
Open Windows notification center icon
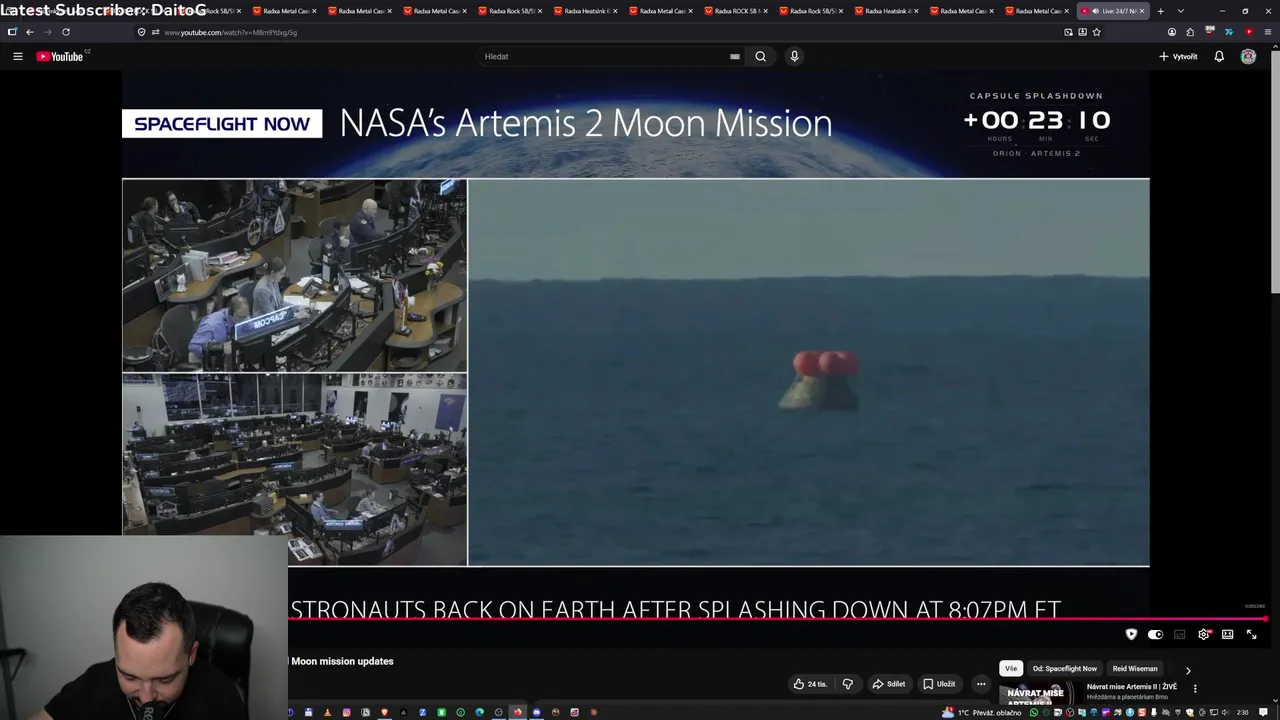click(x=1263, y=712)
